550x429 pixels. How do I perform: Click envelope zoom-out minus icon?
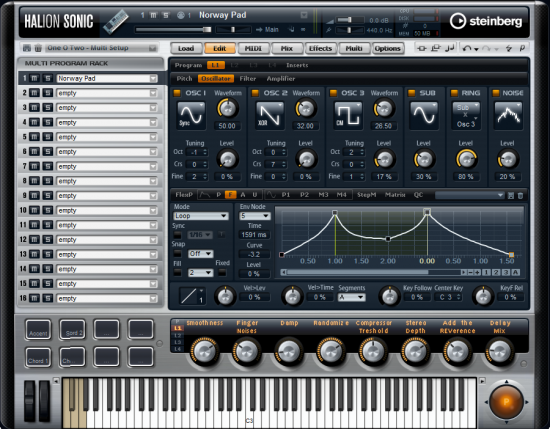point(471,272)
